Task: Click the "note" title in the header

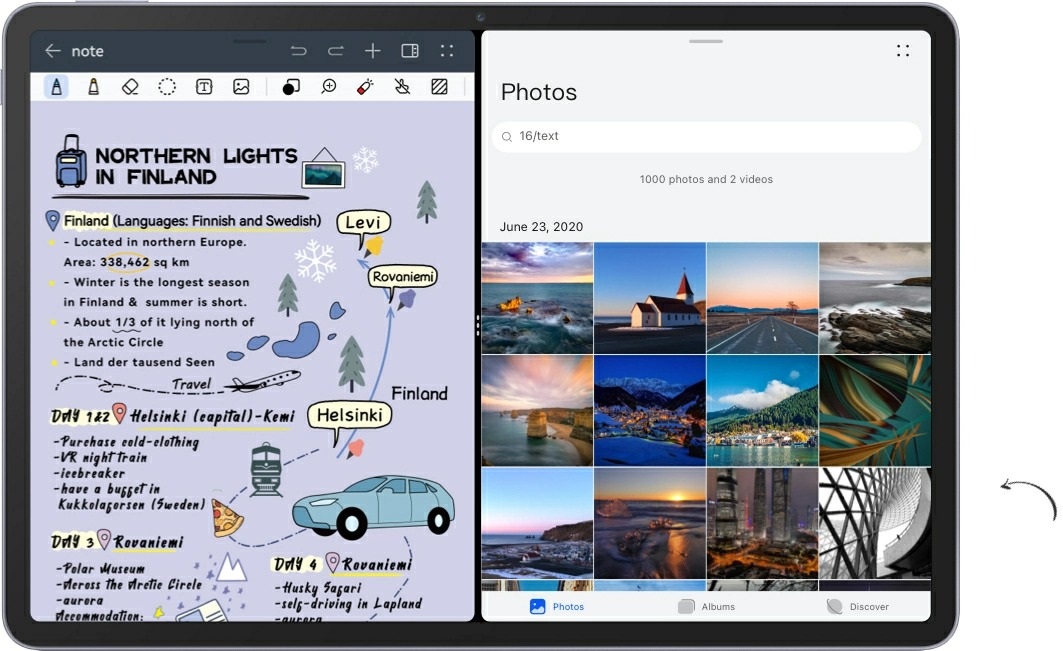Action: 87,51
